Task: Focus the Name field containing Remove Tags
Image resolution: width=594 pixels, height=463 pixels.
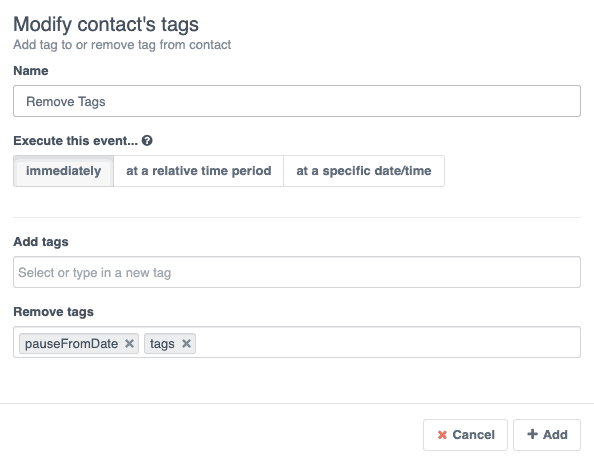Action: pos(297,101)
